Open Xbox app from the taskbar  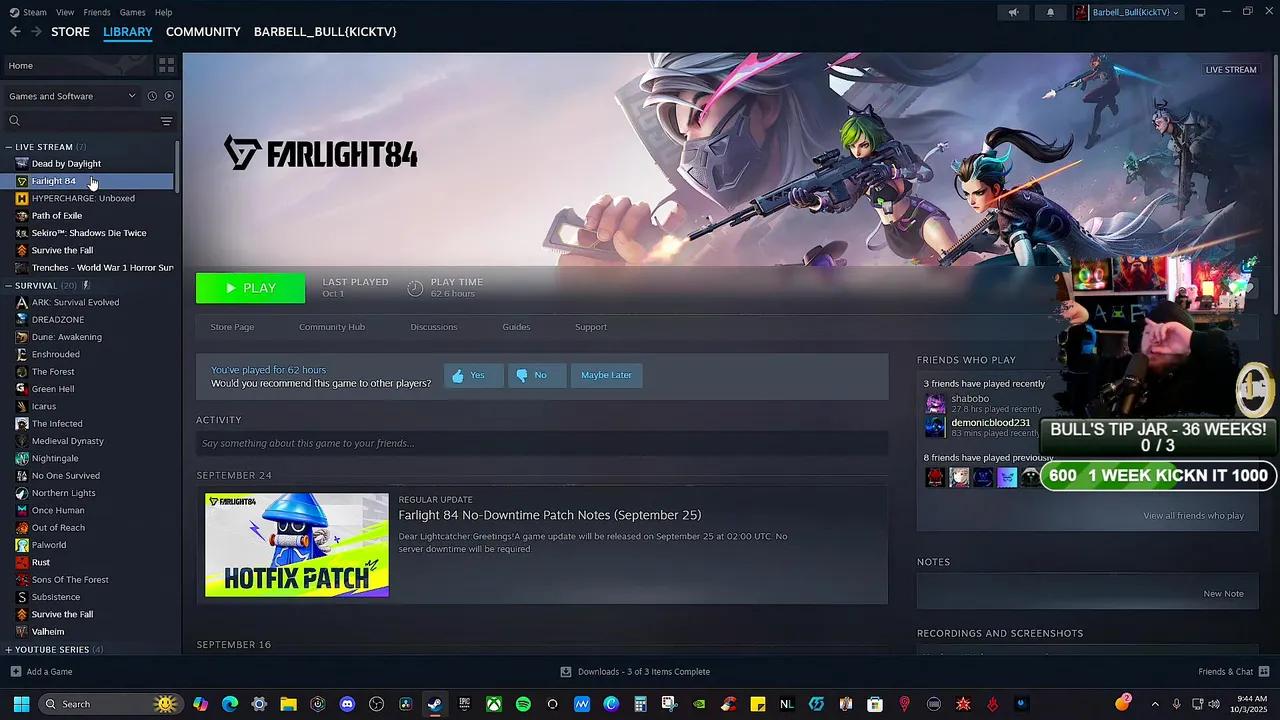click(494, 704)
